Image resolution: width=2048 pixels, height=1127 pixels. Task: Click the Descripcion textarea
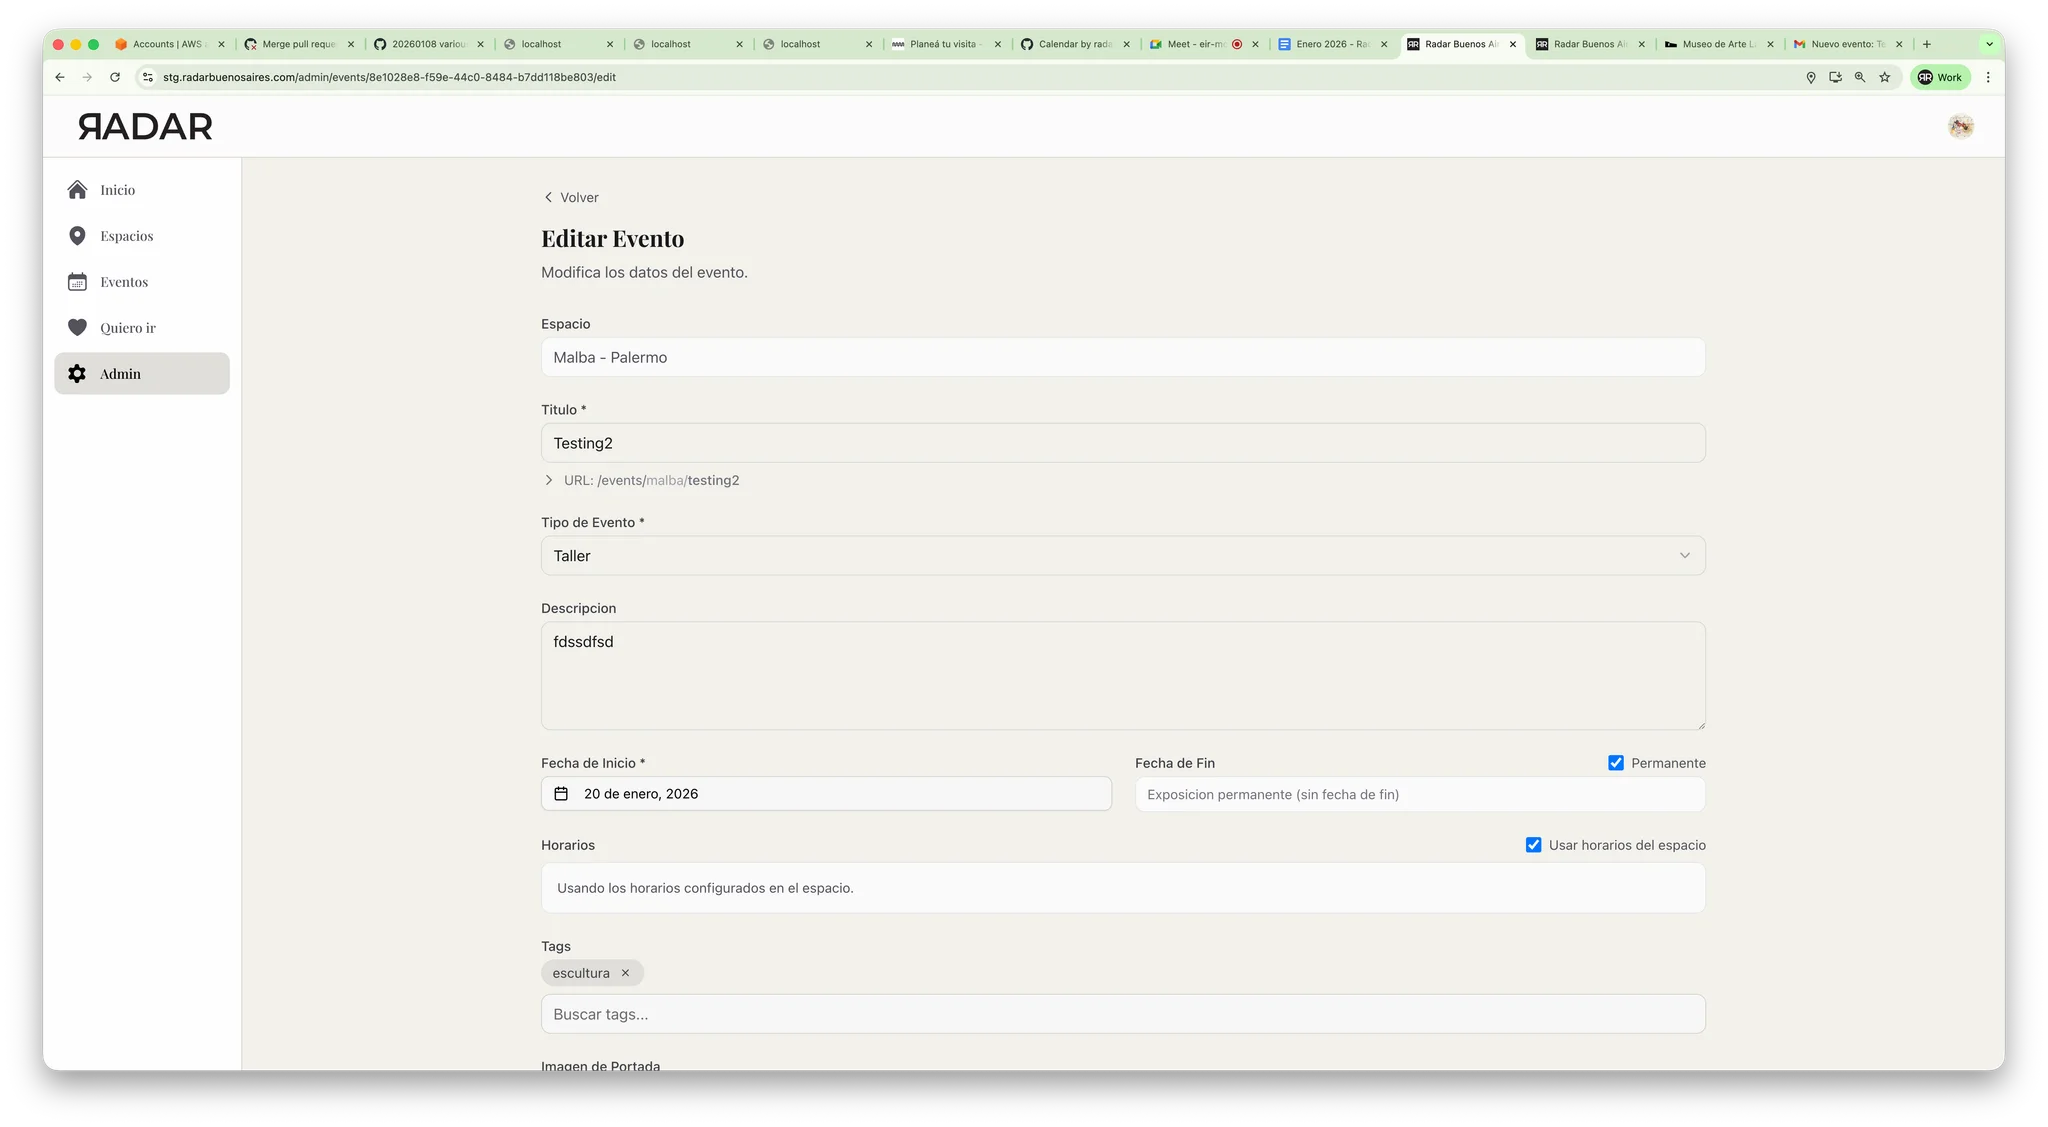(x=1123, y=676)
